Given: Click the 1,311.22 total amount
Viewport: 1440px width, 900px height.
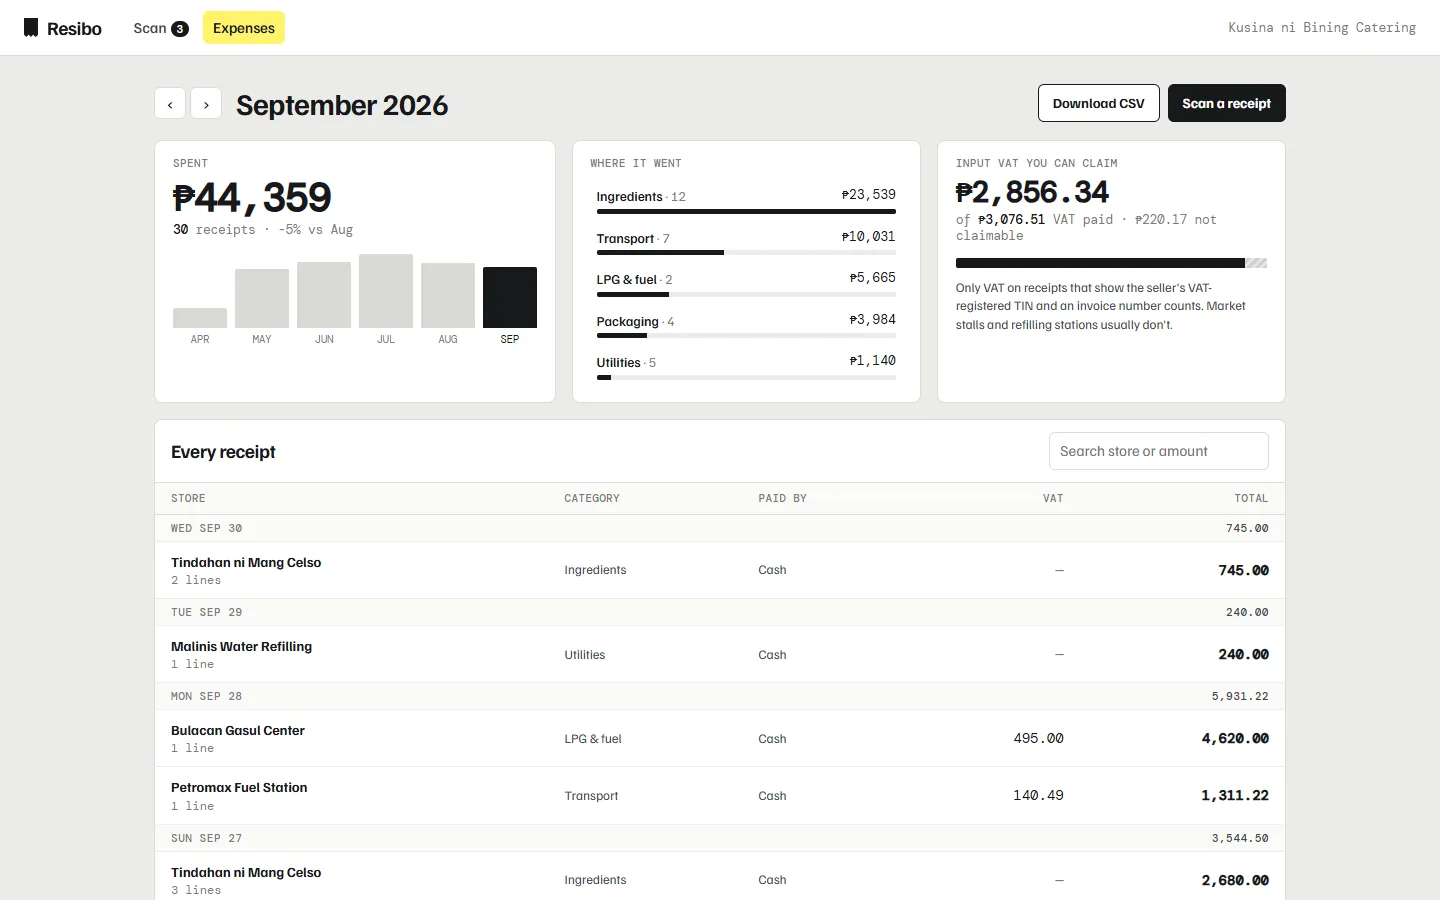Looking at the screenshot, I should (1235, 796).
